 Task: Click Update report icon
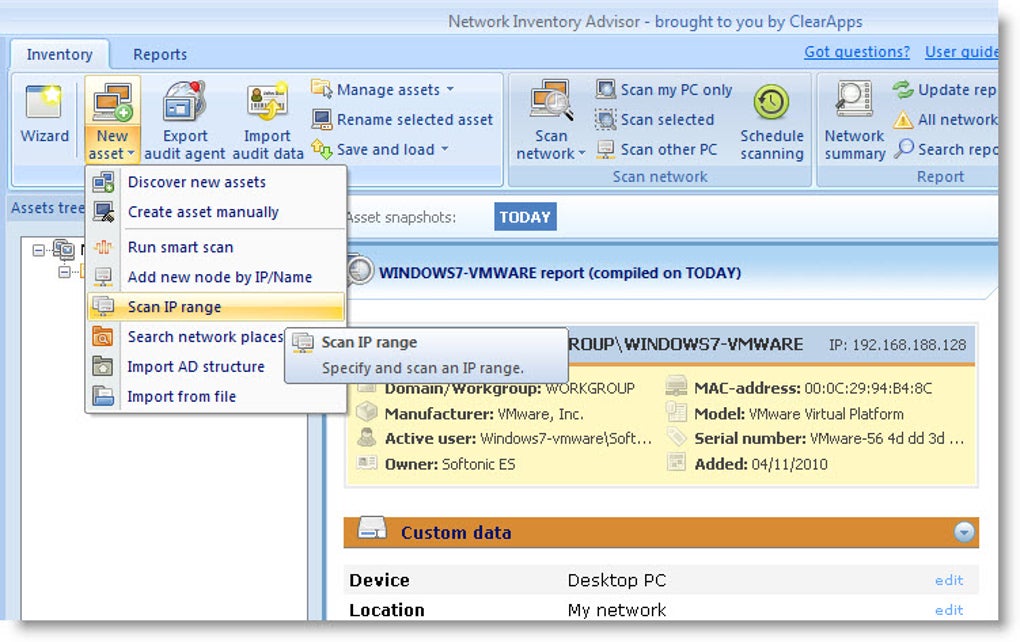903,89
